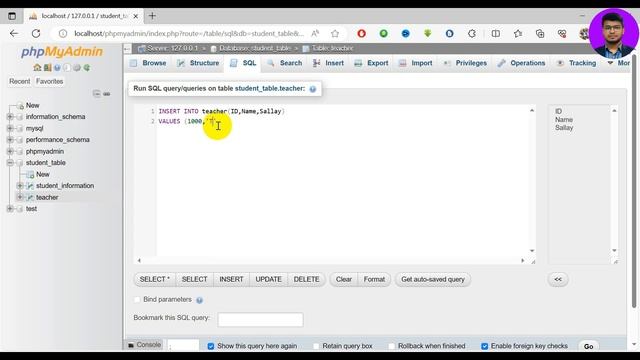Collapse the navigation panel arrow
This screenshot has height=360, width=640.
pos(127,49)
